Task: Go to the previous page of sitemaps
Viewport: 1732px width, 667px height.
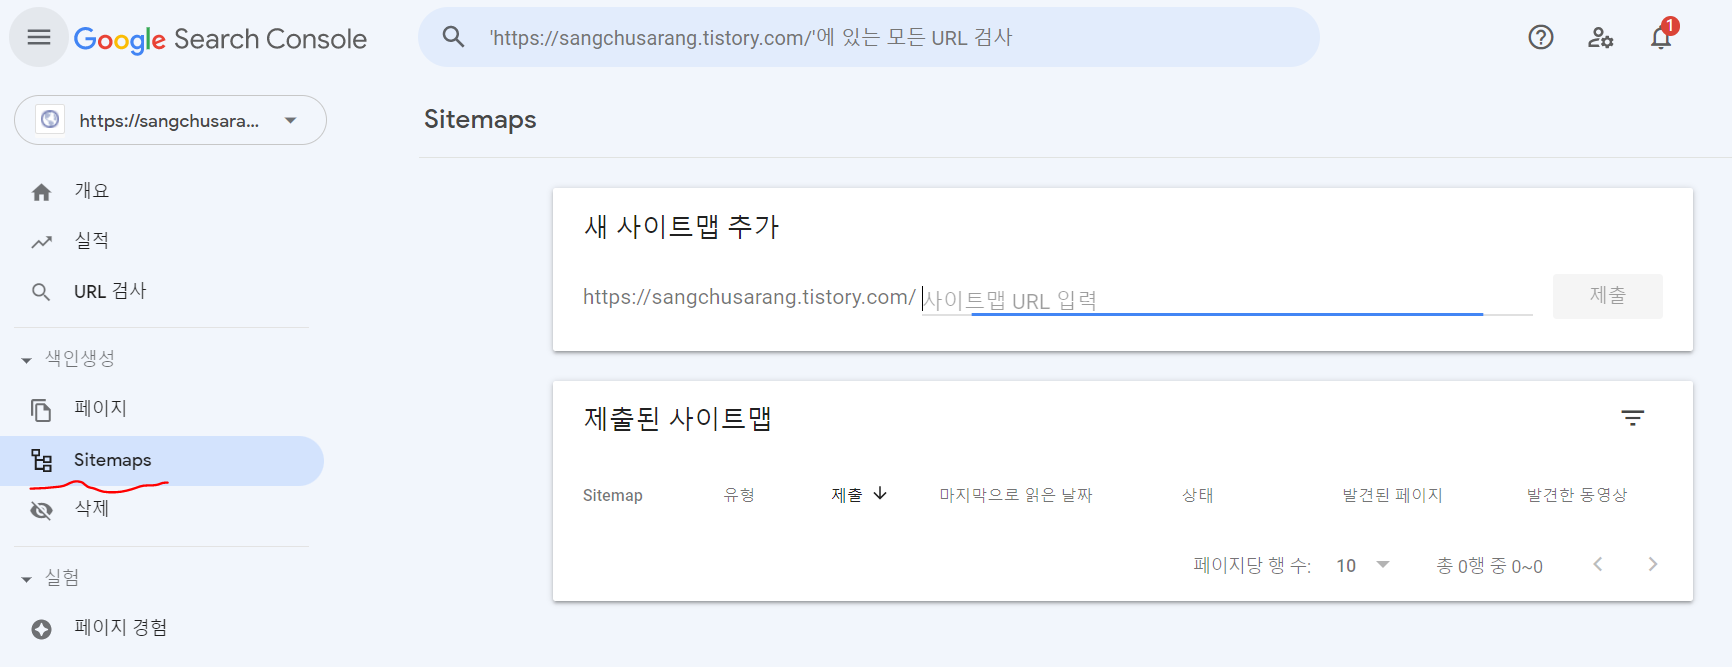Action: tap(1598, 564)
